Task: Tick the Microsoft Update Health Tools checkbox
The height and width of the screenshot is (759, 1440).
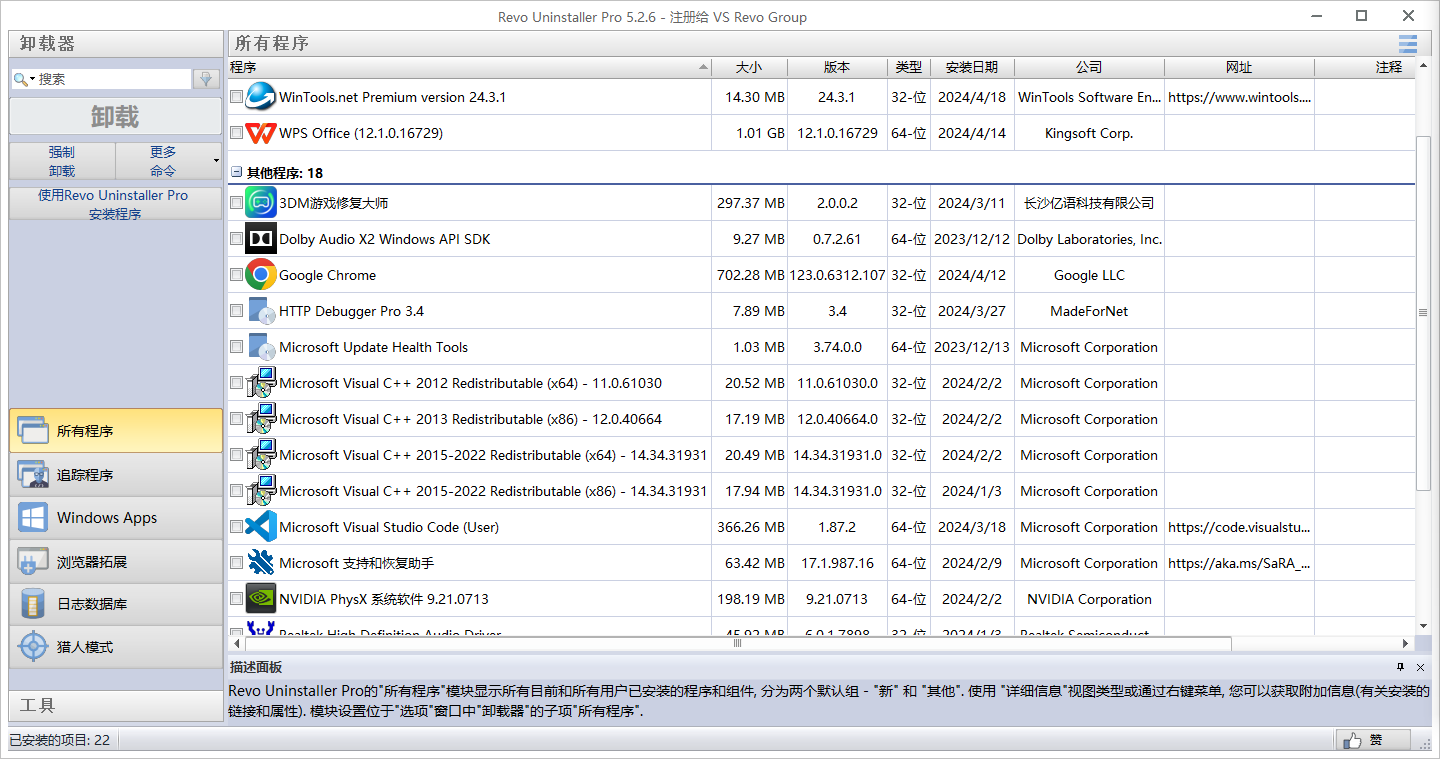Action: pos(236,347)
